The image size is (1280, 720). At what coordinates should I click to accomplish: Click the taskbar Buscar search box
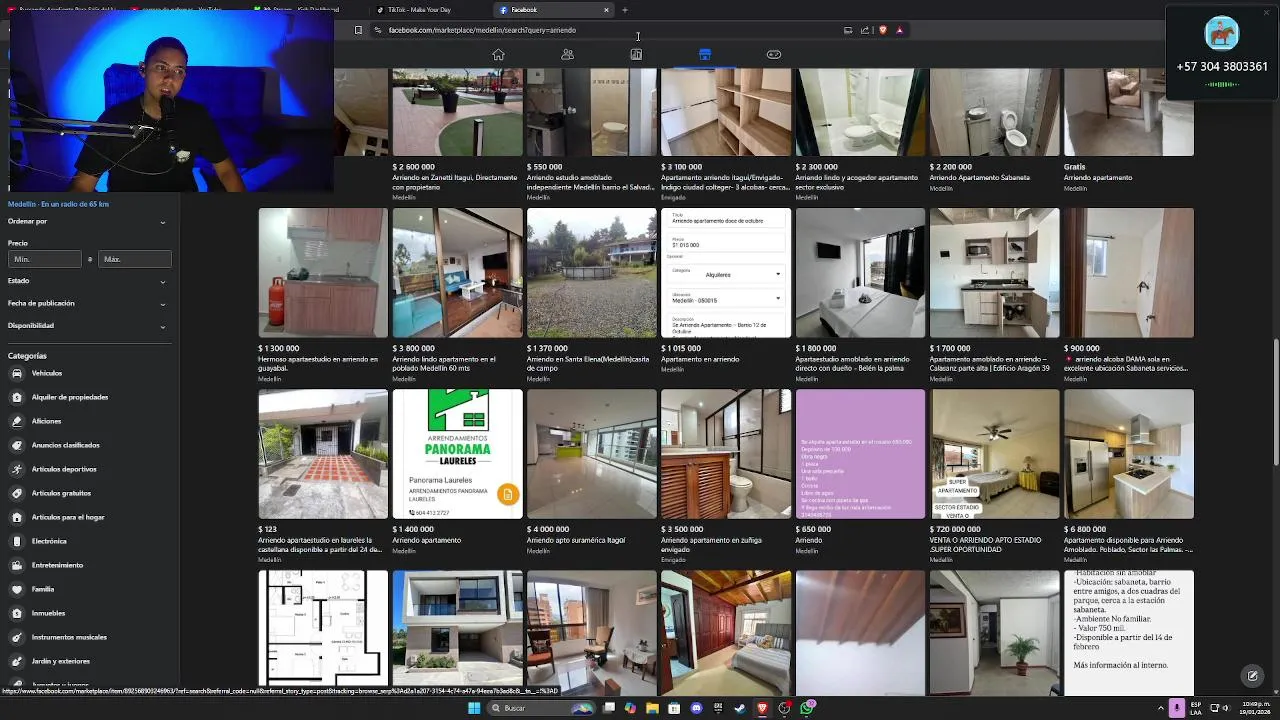[541, 708]
